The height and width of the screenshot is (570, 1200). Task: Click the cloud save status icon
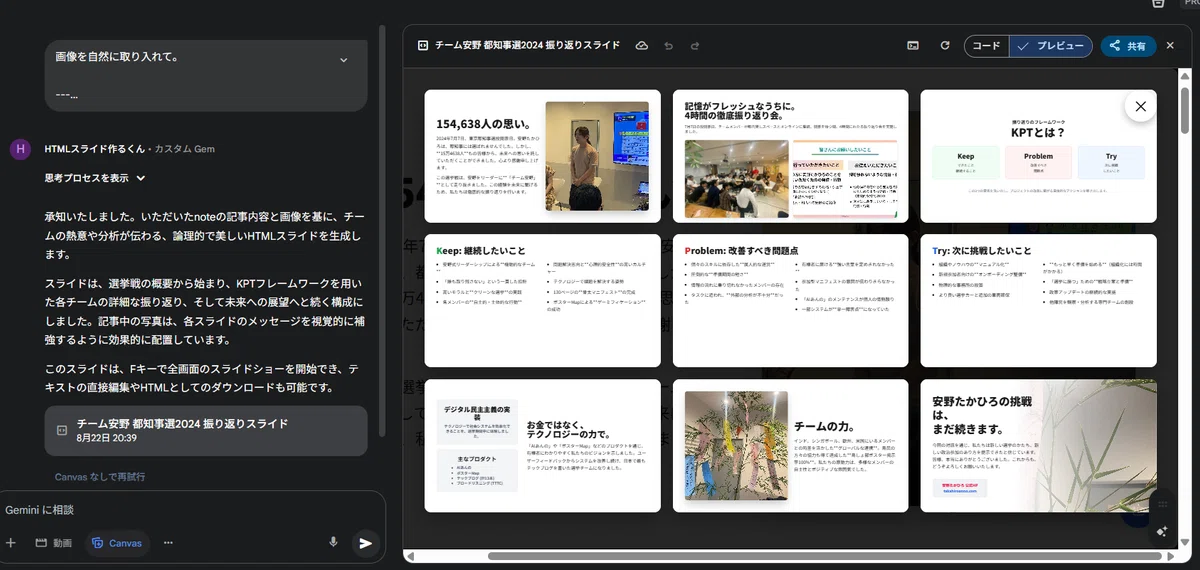pyautogui.click(x=642, y=46)
